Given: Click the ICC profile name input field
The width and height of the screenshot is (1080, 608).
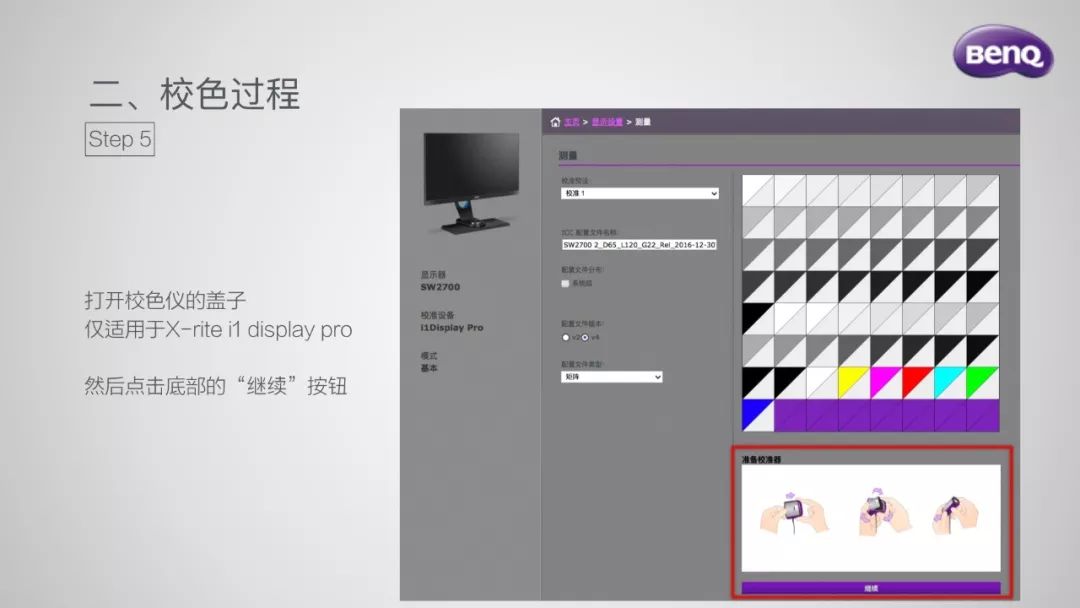Looking at the screenshot, I should 640,245.
